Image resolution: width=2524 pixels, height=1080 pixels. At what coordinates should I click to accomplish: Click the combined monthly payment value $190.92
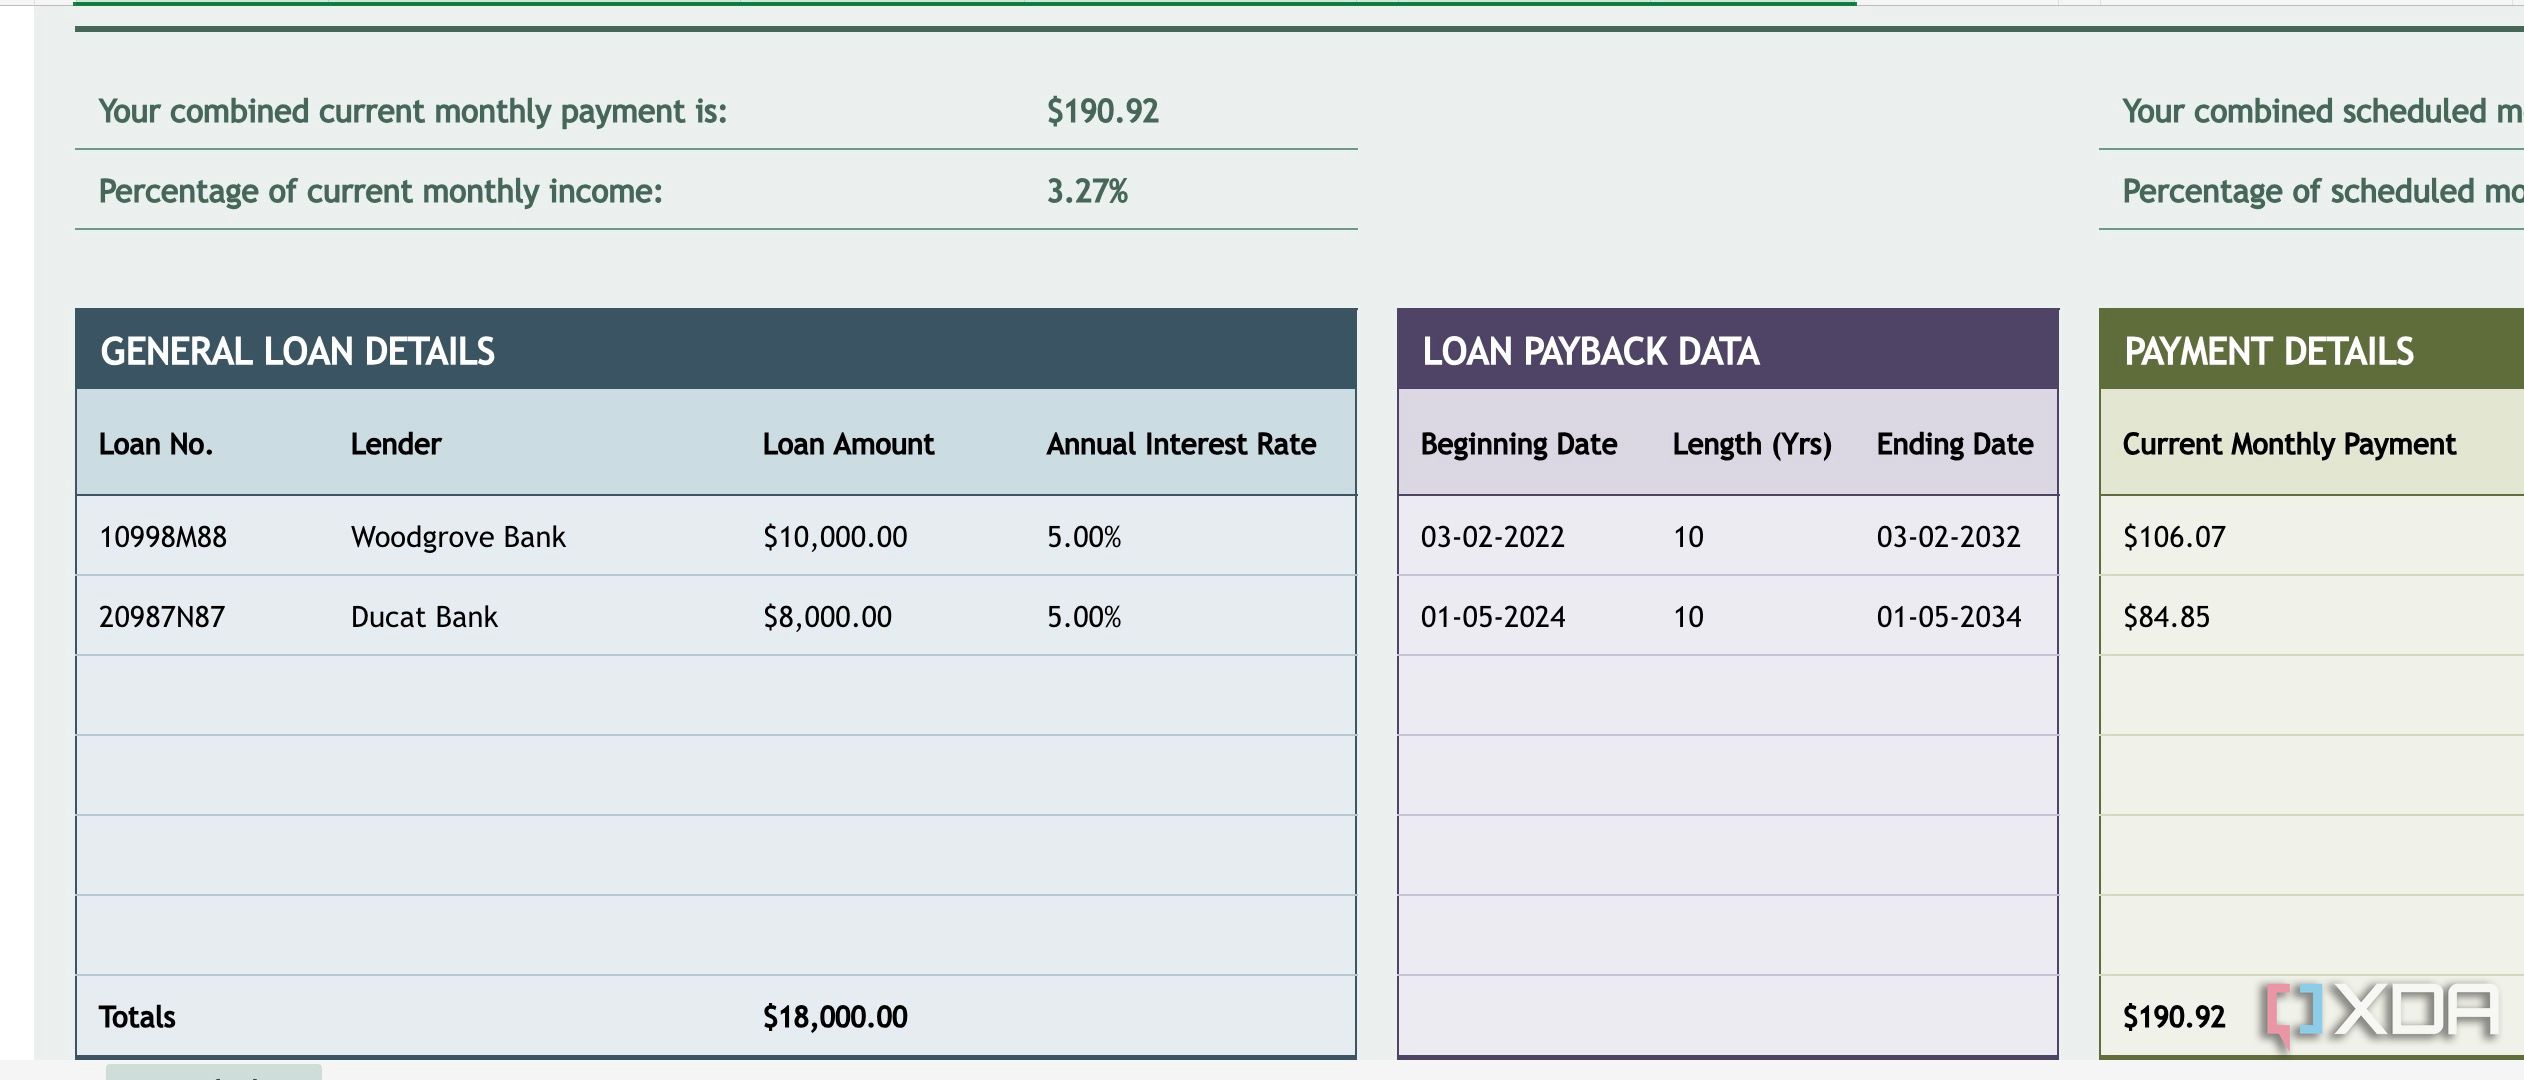1102,111
